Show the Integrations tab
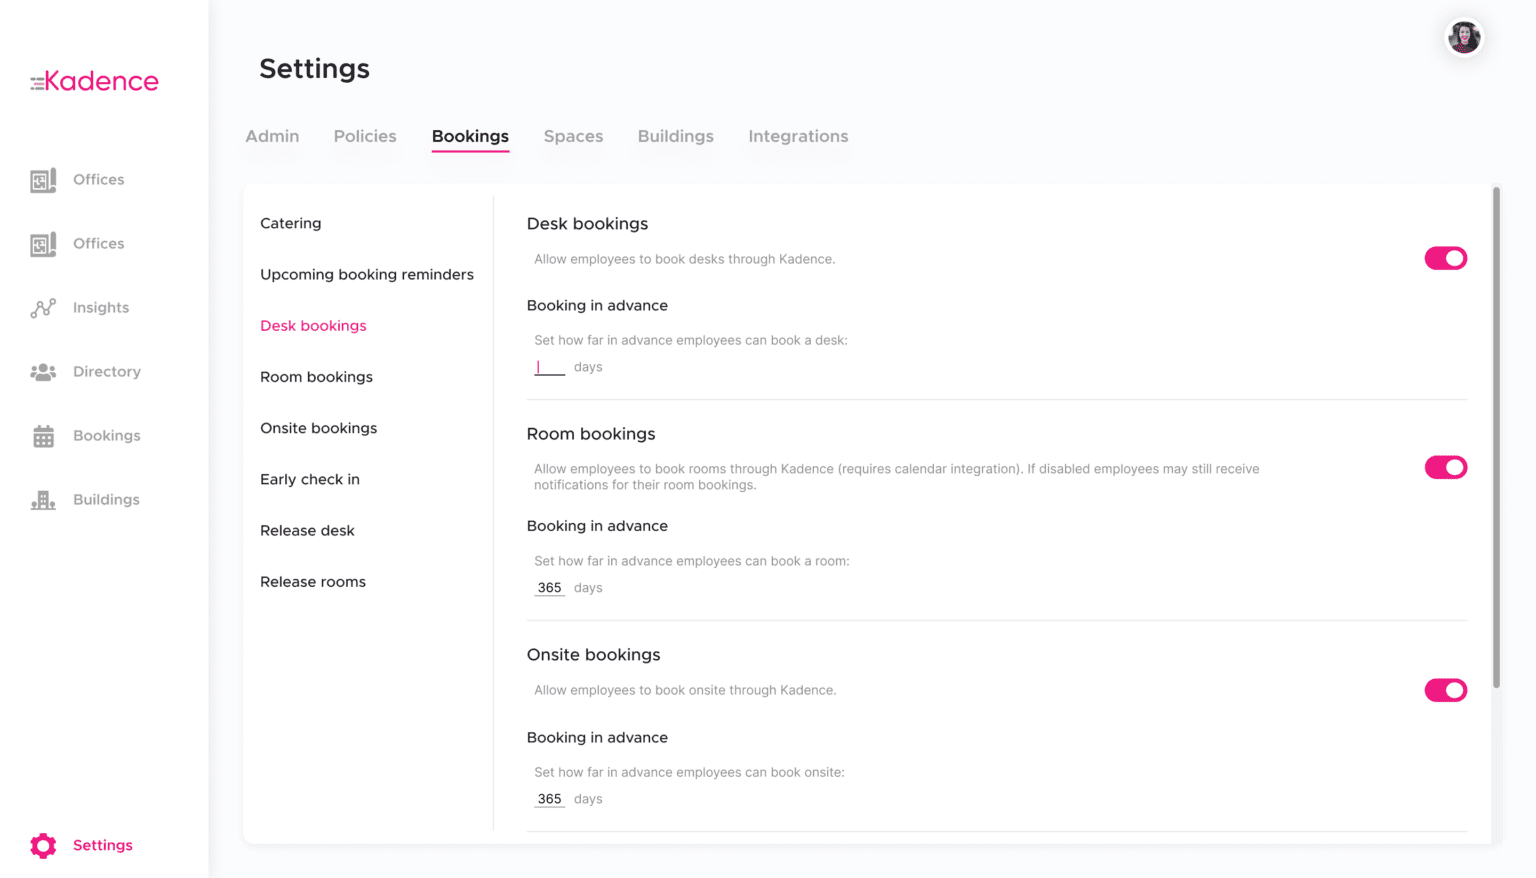 pos(798,136)
